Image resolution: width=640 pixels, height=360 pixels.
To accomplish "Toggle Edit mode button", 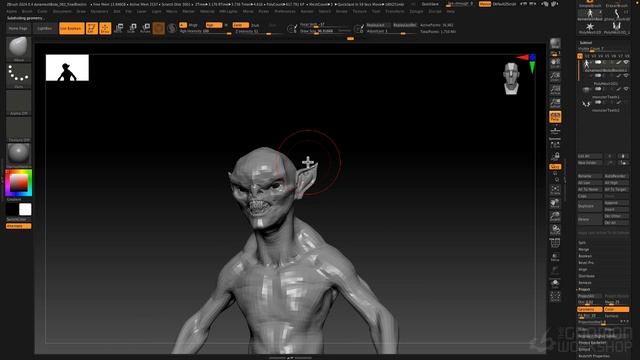I will pyautogui.click(x=92, y=28).
